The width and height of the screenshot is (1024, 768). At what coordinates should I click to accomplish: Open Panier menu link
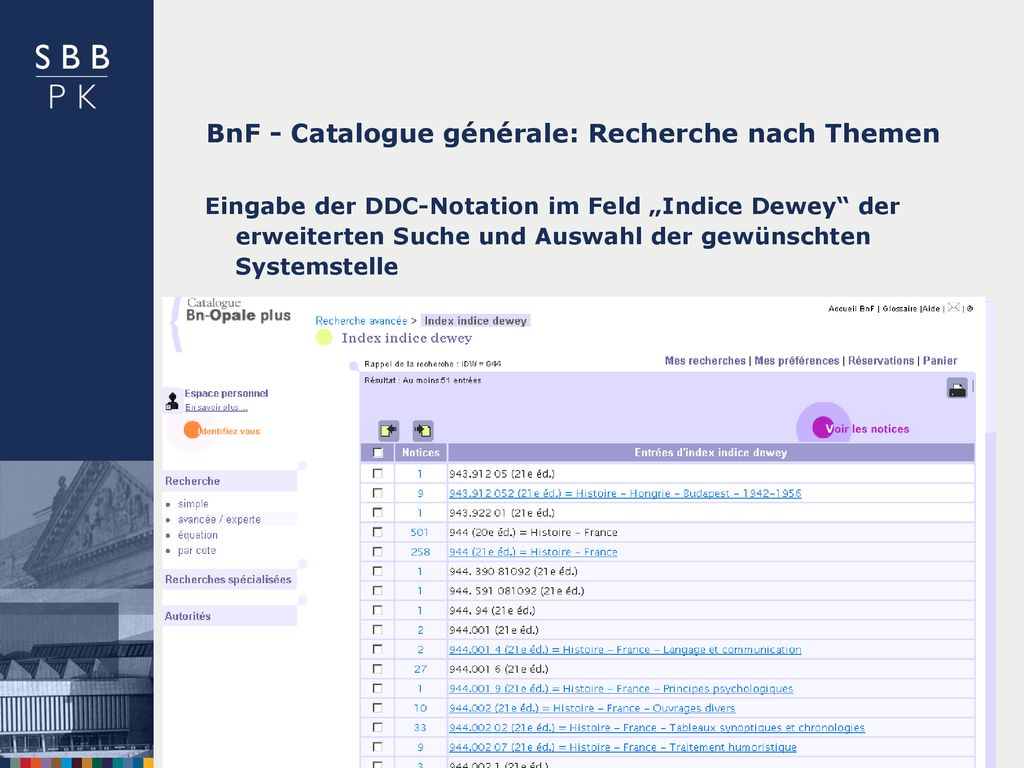pyautogui.click(x=940, y=360)
